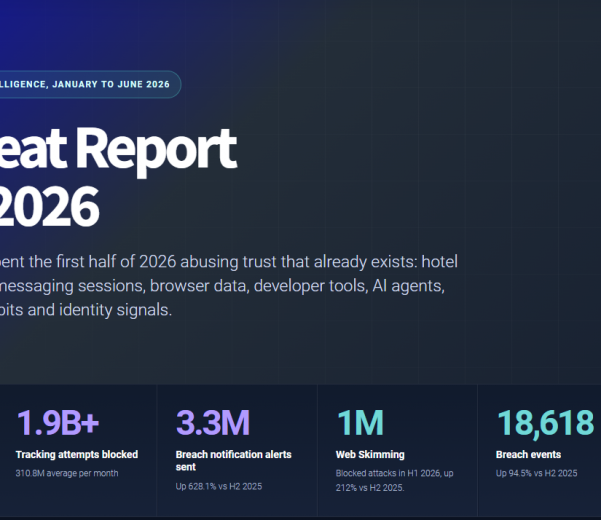The width and height of the screenshot is (601, 520).
Task: Click '310.8M average per month' text
Action: pos(67,473)
